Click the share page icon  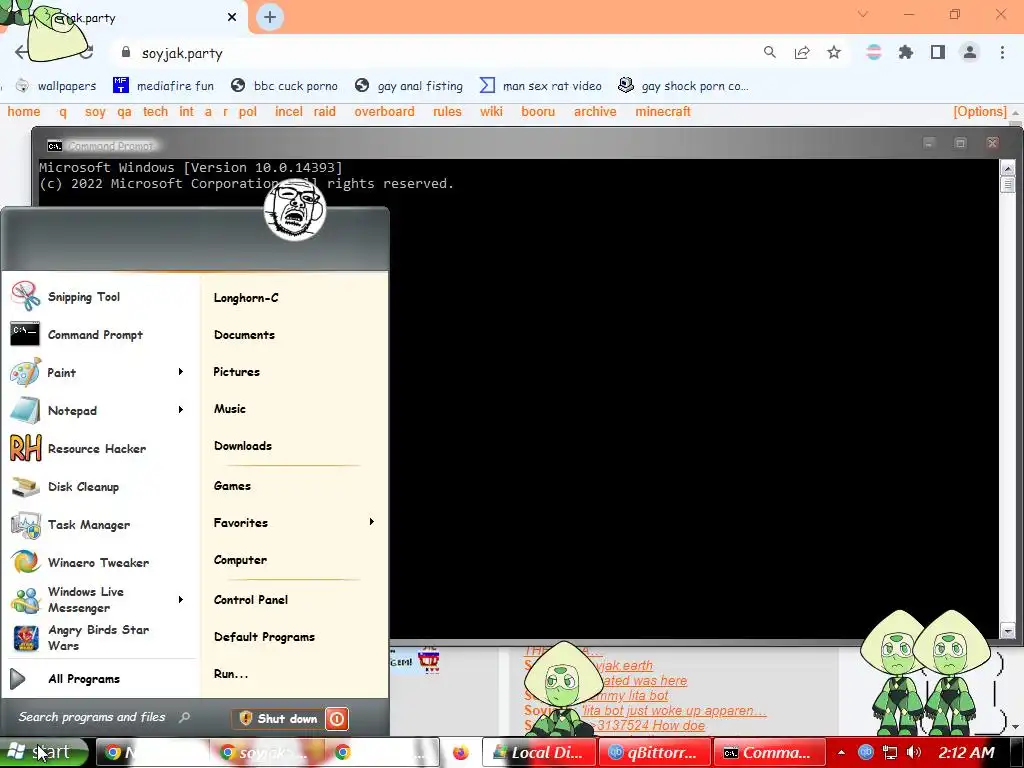point(802,52)
